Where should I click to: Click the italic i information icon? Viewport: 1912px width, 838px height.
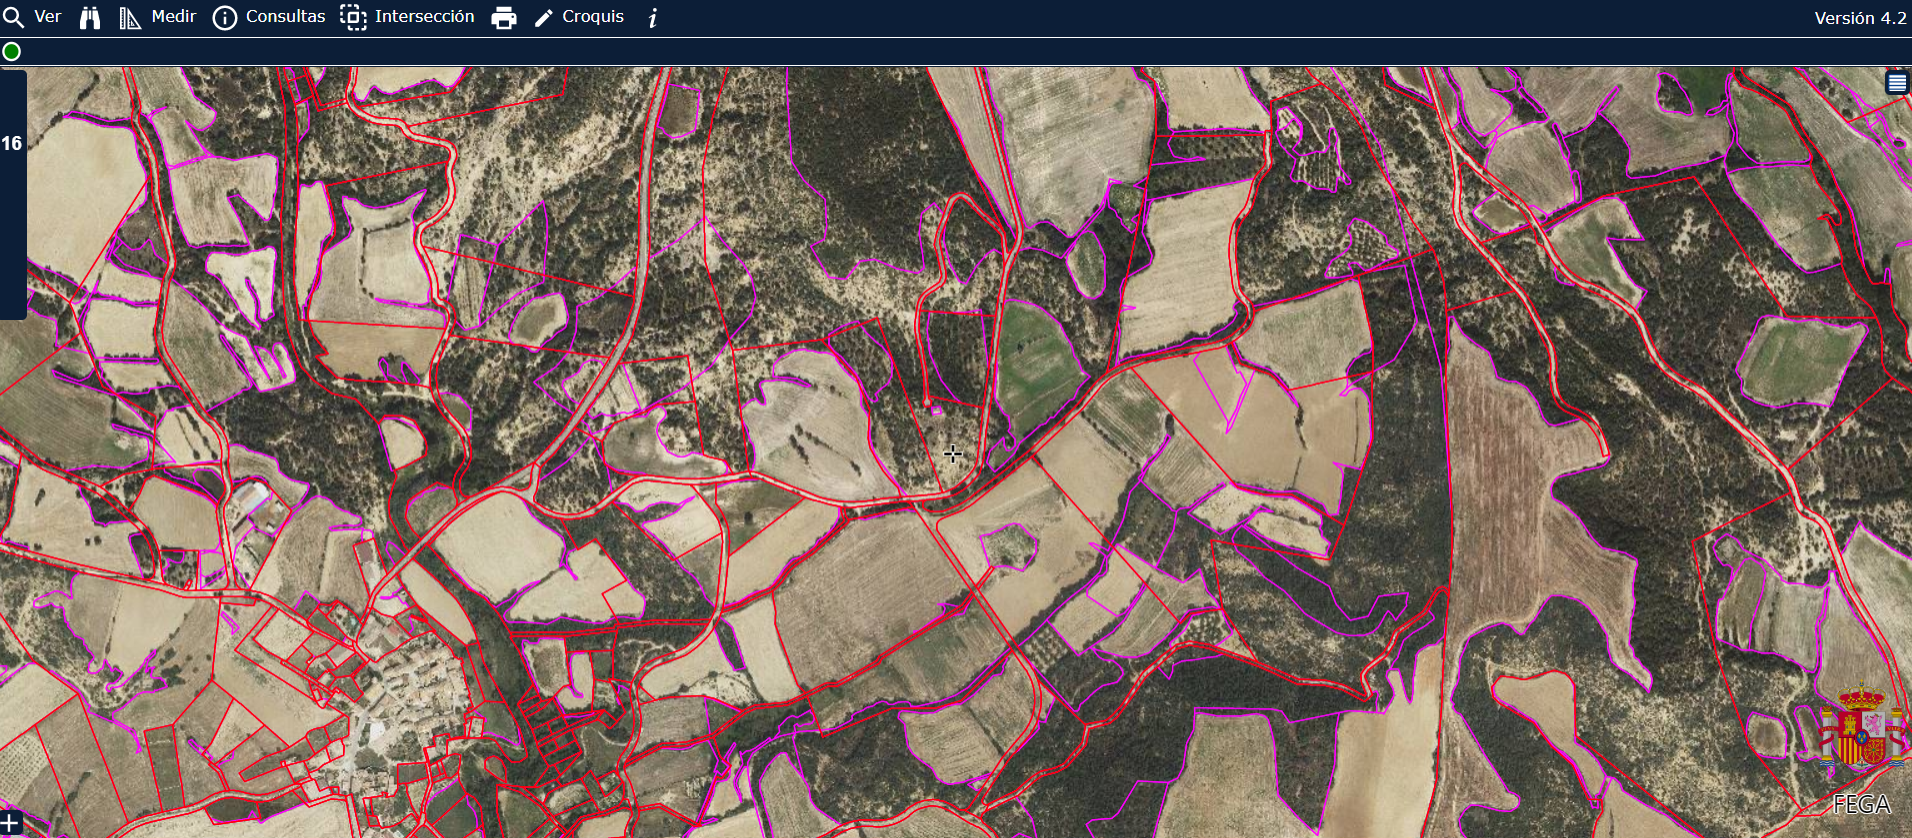pyautogui.click(x=653, y=18)
